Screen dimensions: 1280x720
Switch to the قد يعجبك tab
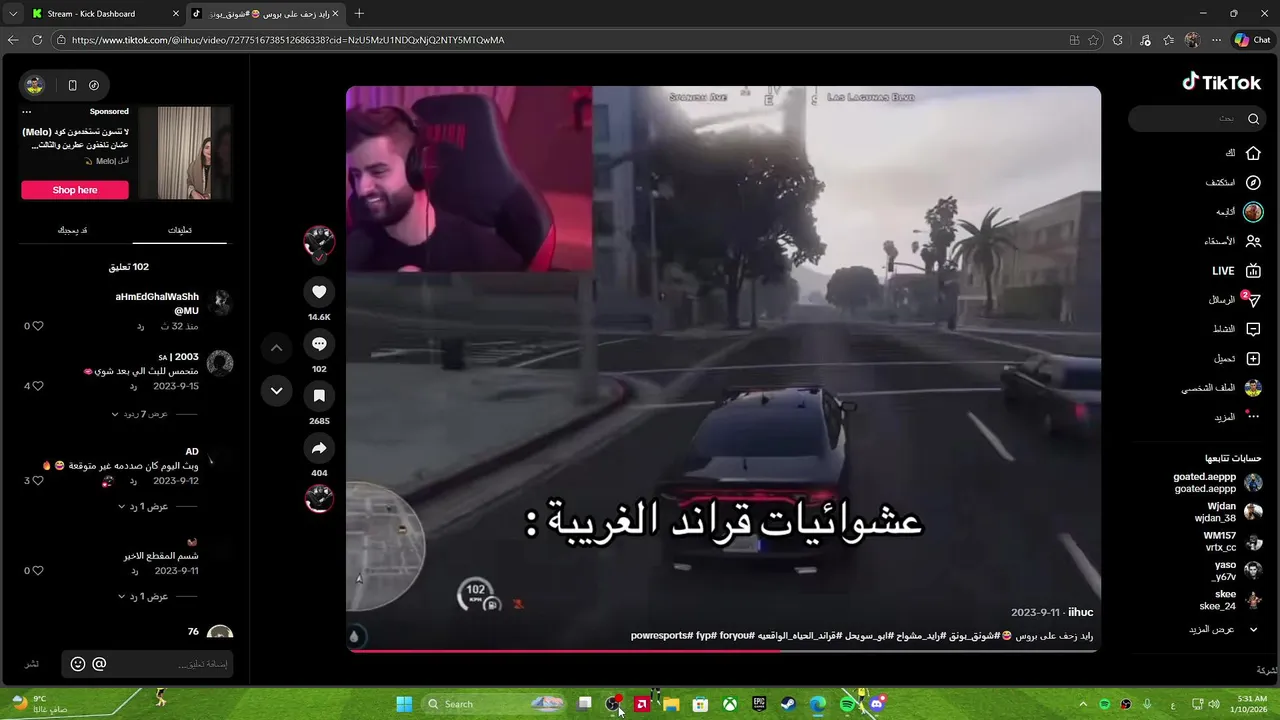72,230
